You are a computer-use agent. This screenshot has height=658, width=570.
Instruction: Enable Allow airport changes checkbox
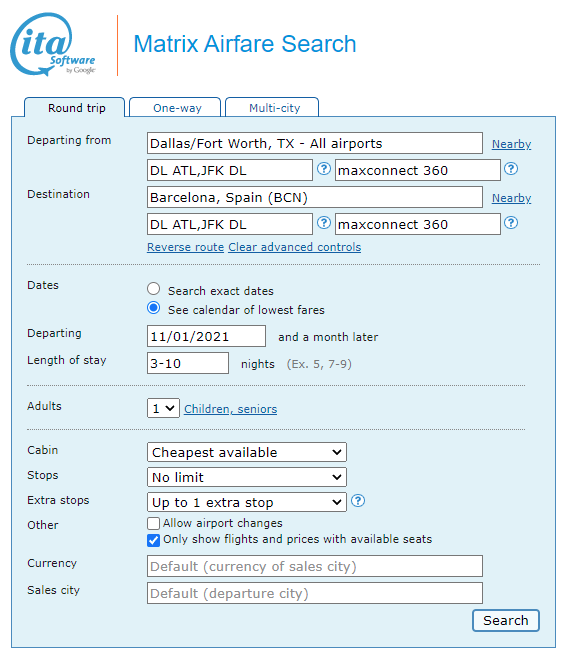154,523
